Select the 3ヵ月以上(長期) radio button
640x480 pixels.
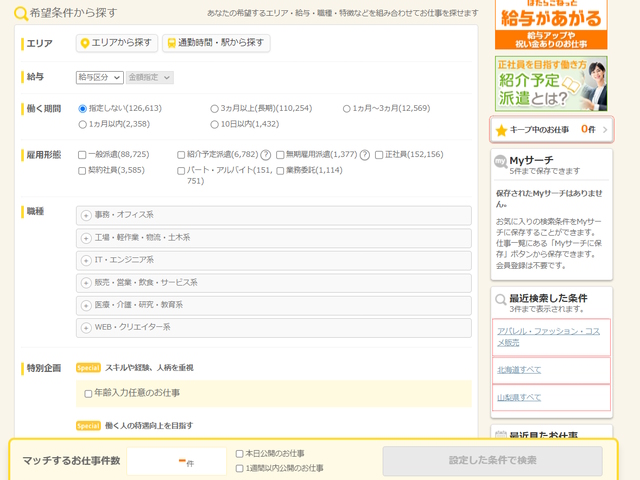215,108
